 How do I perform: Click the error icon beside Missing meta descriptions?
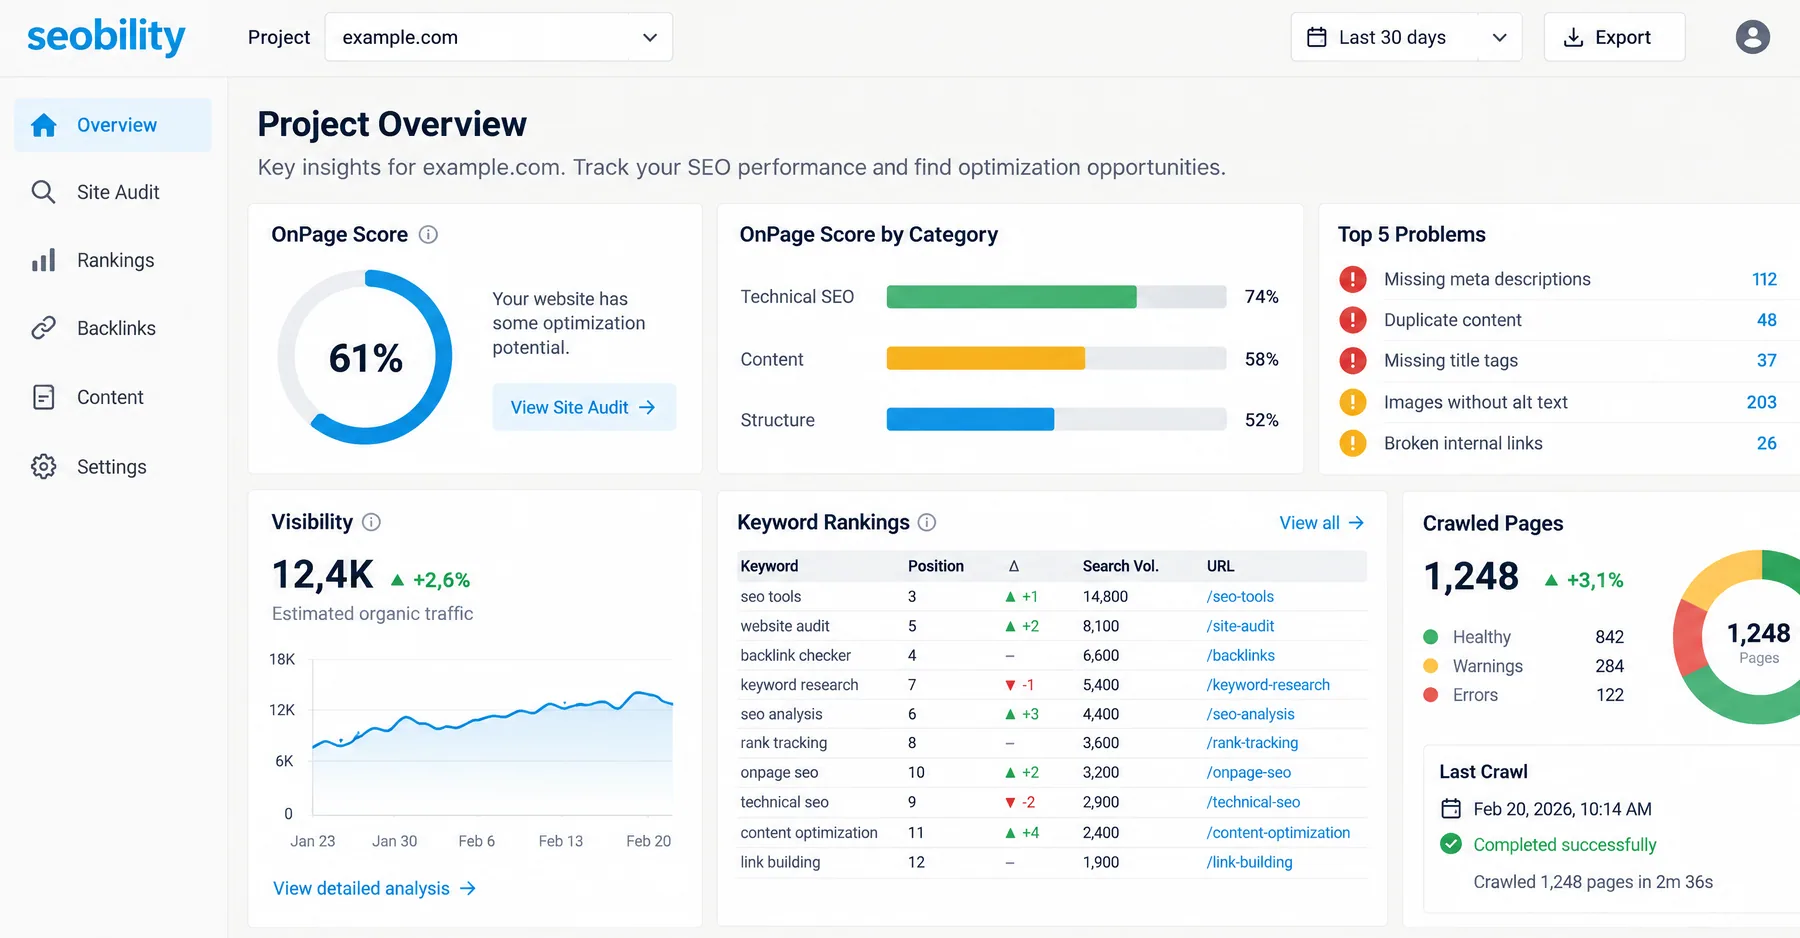coord(1353,279)
